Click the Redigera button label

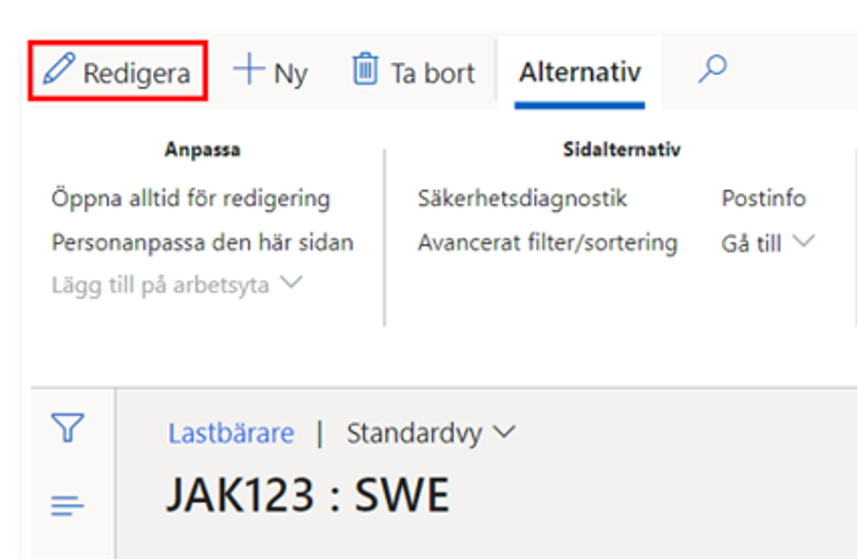[x=136, y=73]
